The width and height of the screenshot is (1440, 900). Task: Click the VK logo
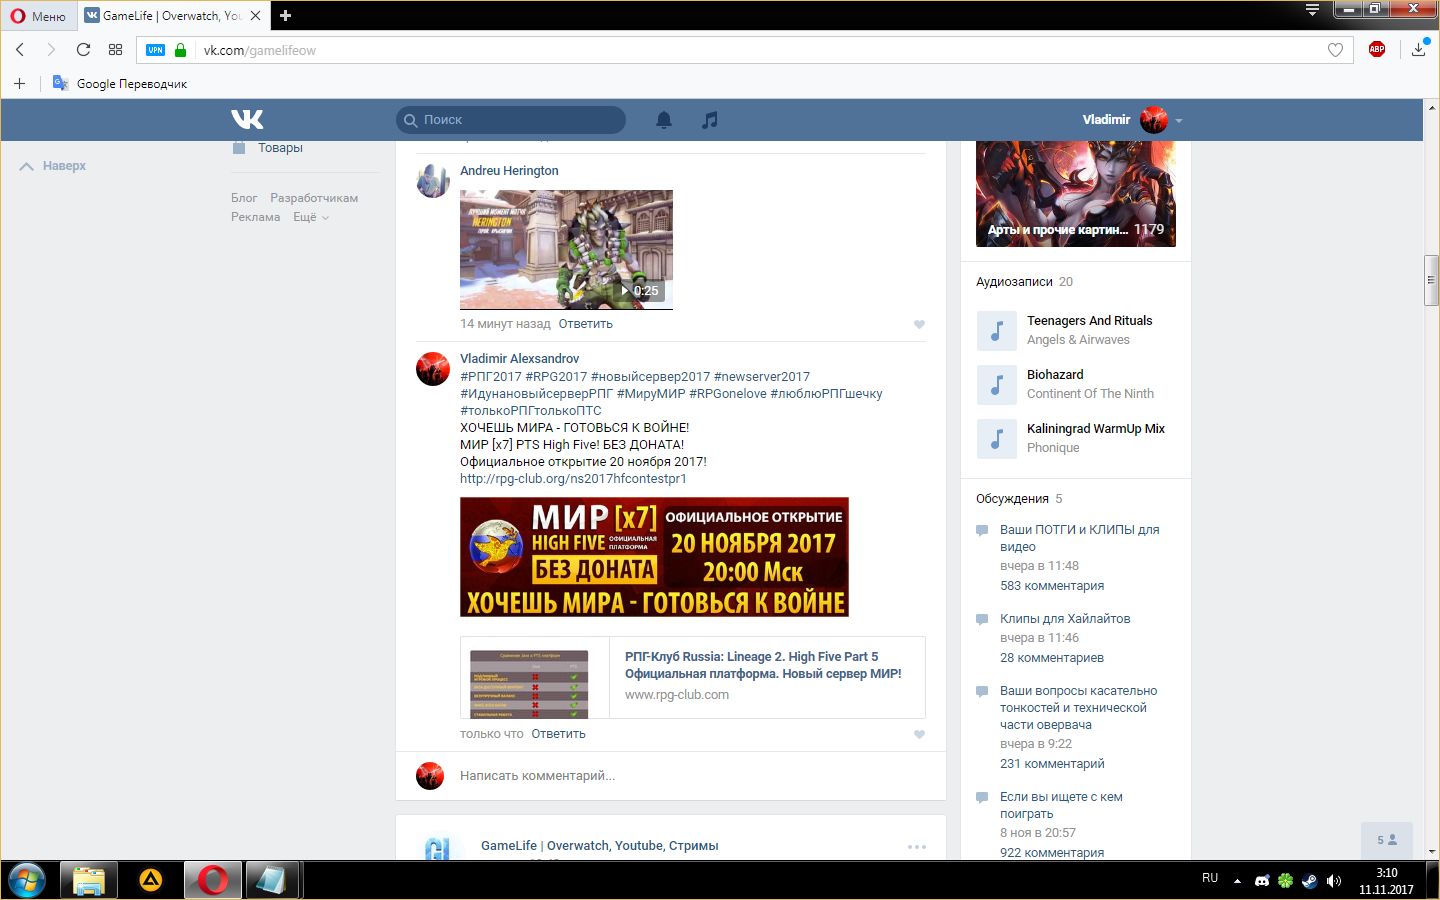pyautogui.click(x=247, y=119)
